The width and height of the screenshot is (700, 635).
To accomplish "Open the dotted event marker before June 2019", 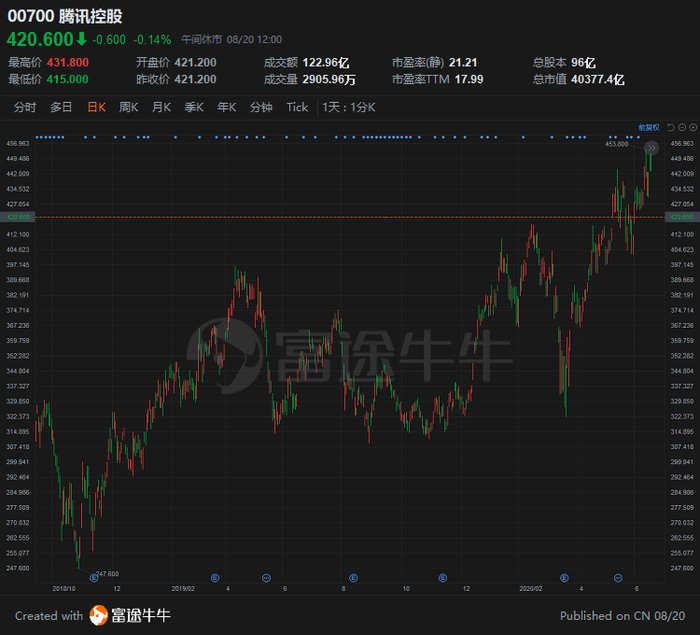I will pos(266,578).
